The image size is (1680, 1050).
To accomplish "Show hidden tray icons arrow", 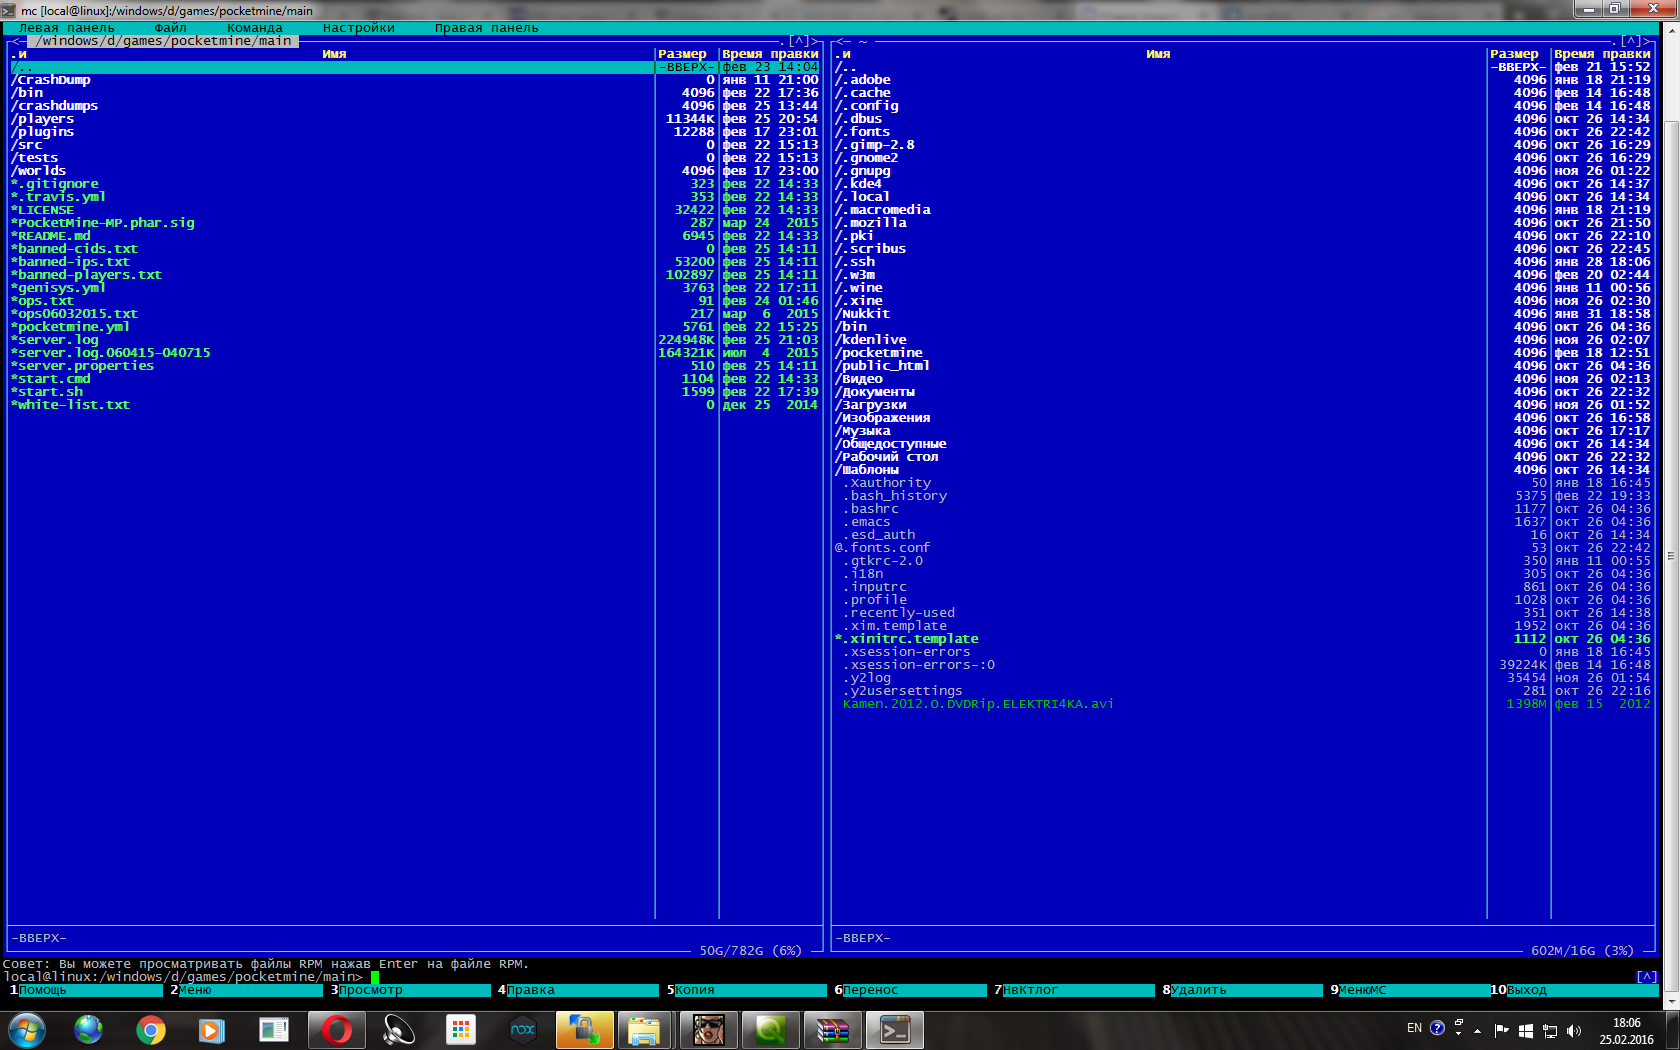I will pos(1478,1030).
